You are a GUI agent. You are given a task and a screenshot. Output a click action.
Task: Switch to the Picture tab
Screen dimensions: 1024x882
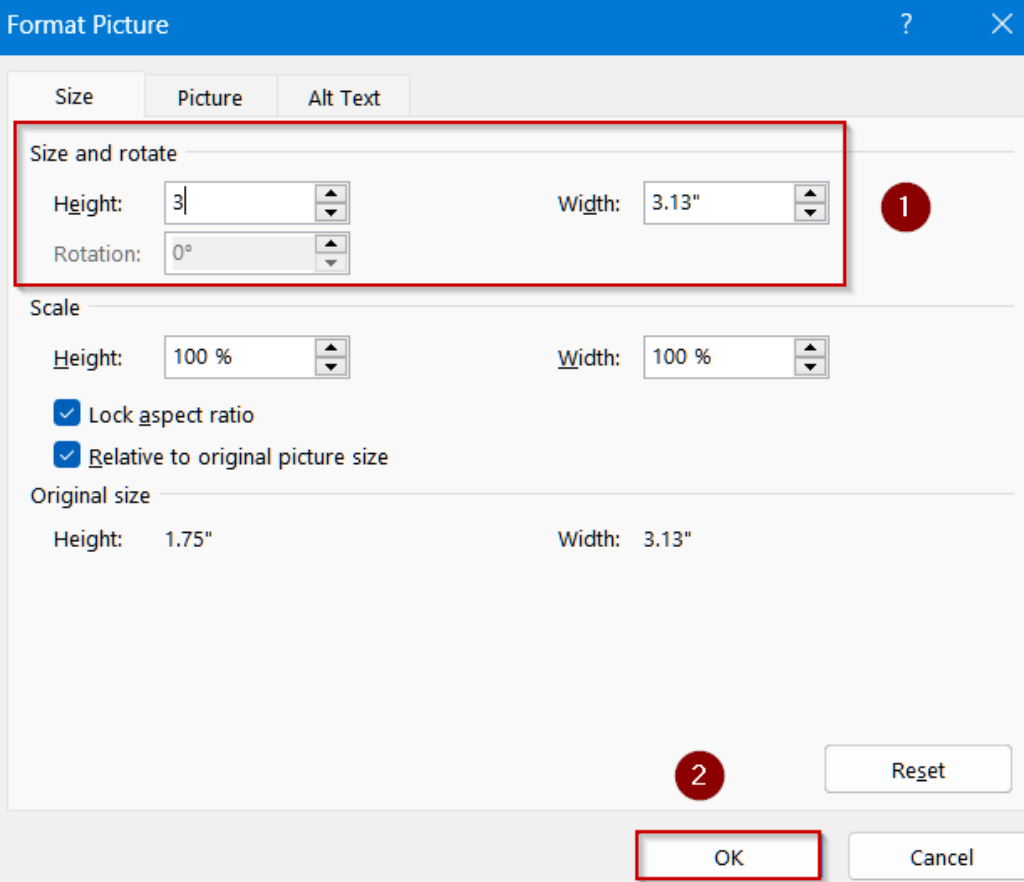(209, 97)
